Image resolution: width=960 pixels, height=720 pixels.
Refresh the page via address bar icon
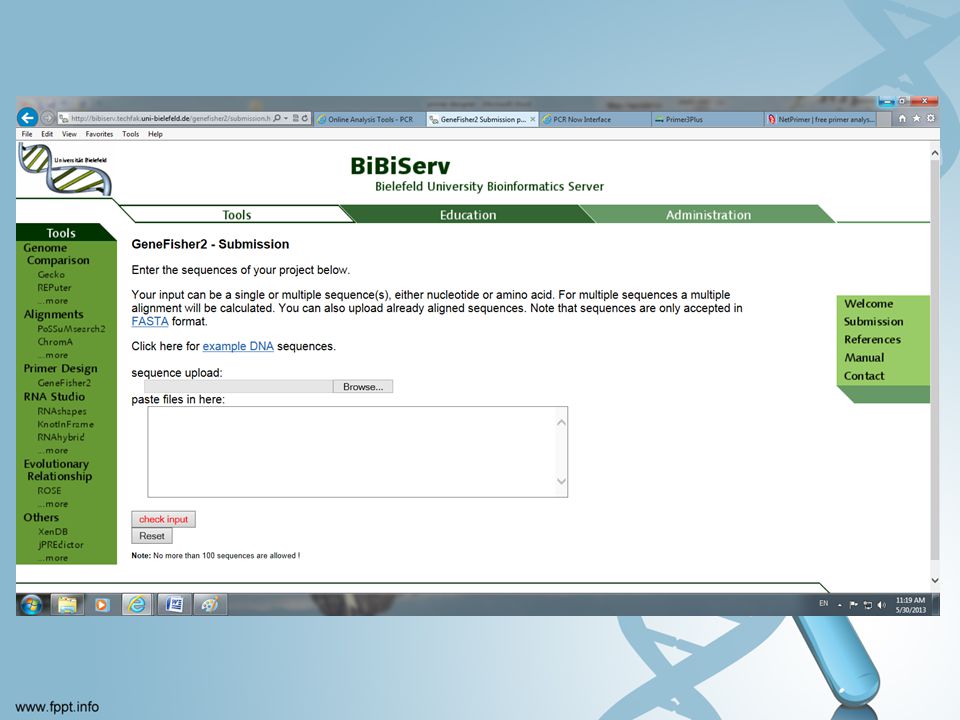pyautogui.click(x=304, y=118)
